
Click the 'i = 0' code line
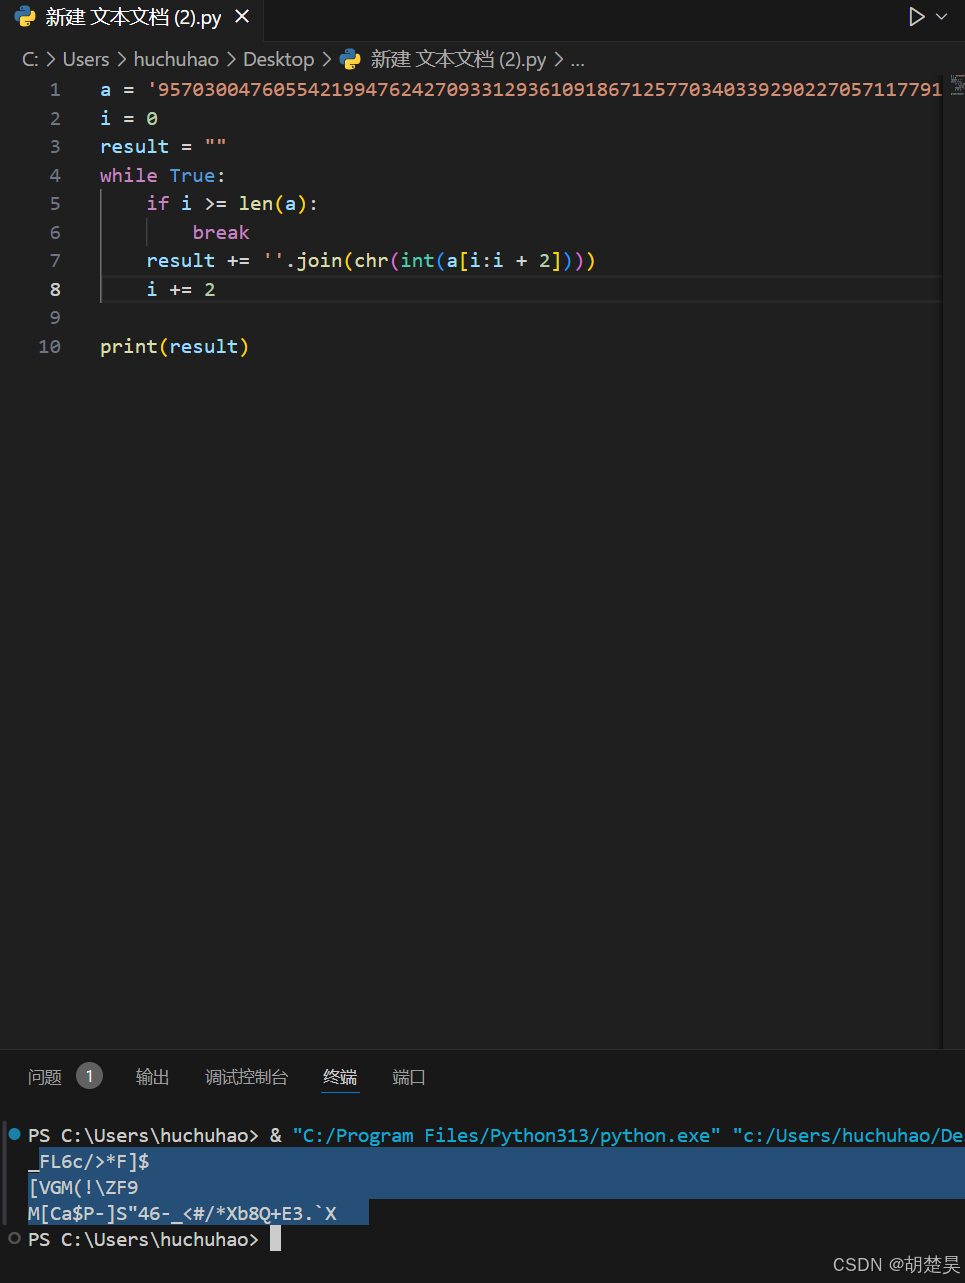tap(129, 119)
